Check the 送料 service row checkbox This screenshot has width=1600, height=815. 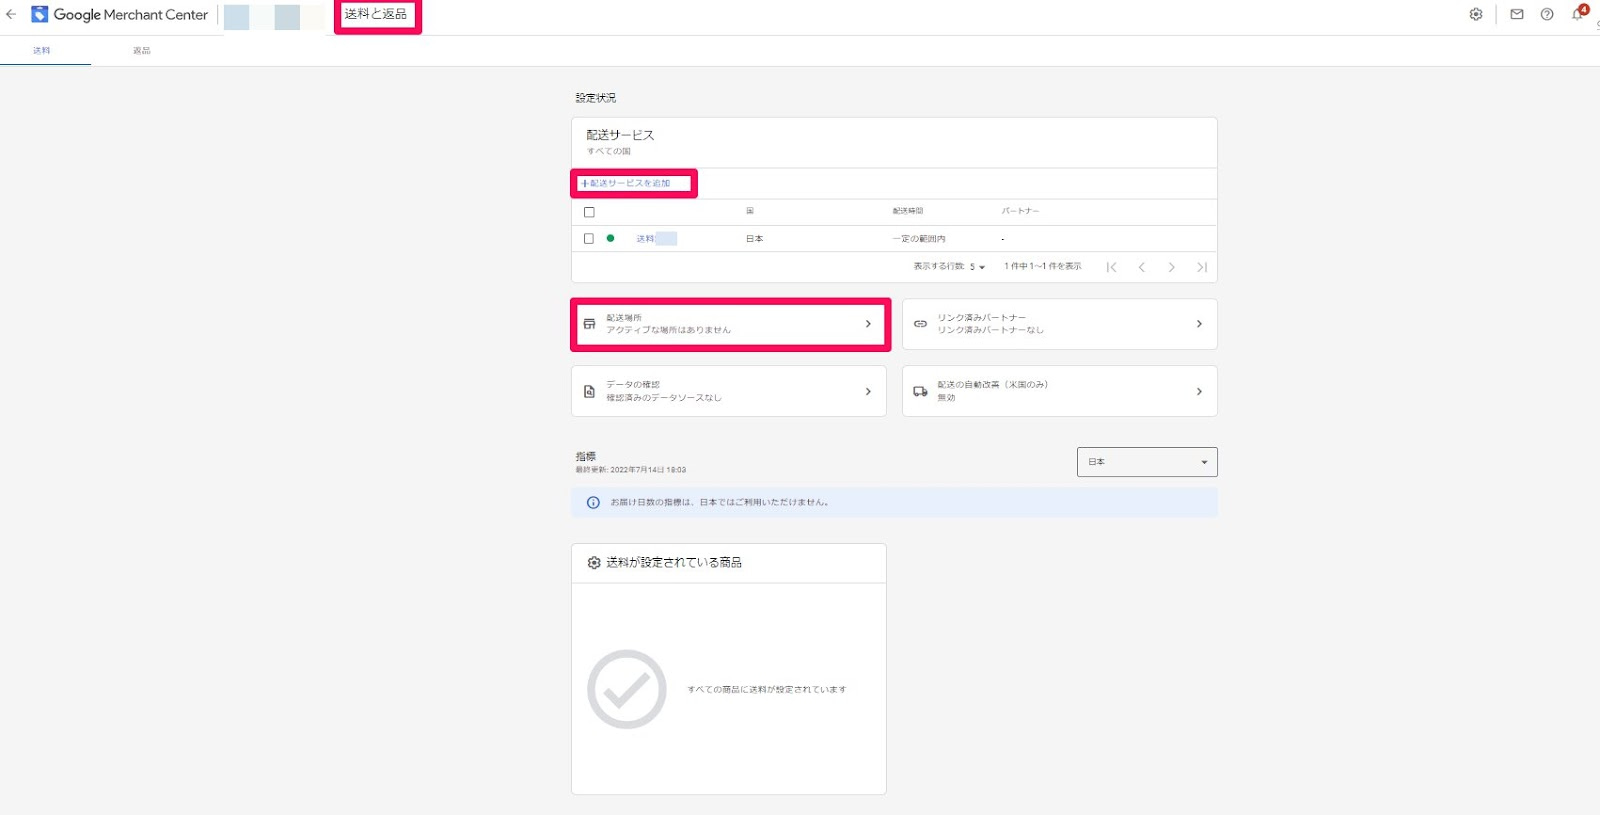(x=589, y=239)
